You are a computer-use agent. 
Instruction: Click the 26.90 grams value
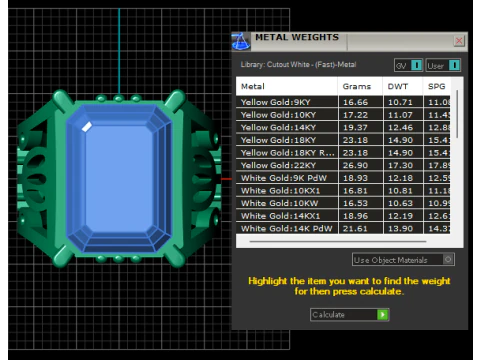coord(355,165)
